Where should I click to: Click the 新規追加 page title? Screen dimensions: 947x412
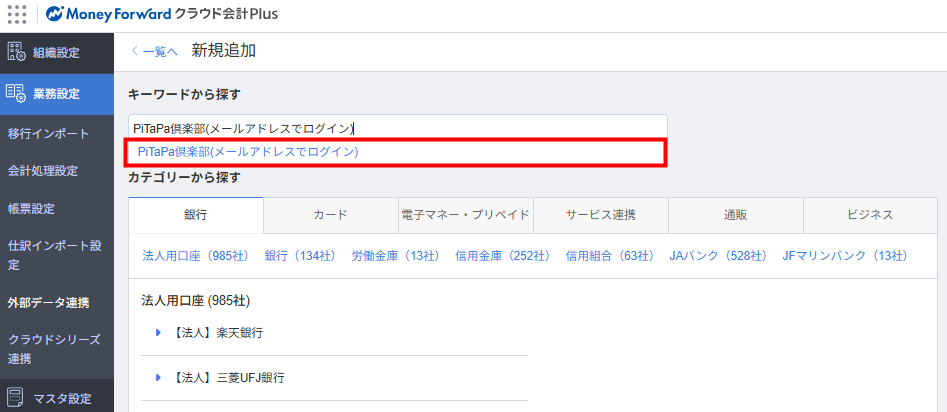tap(223, 51)
